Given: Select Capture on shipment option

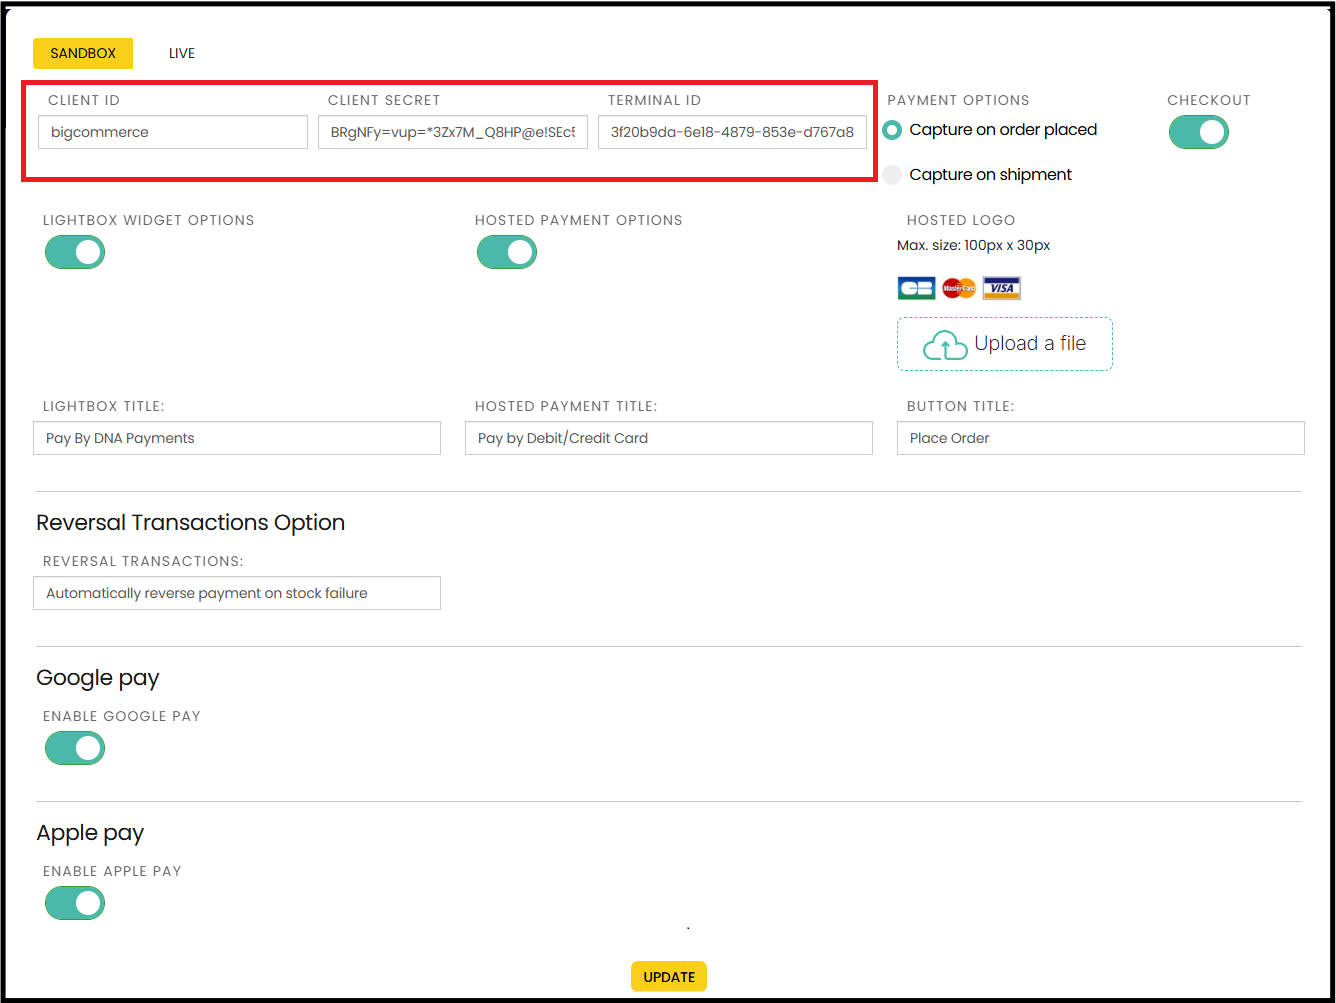Looking at the screenshot, I should click(892, 175).
